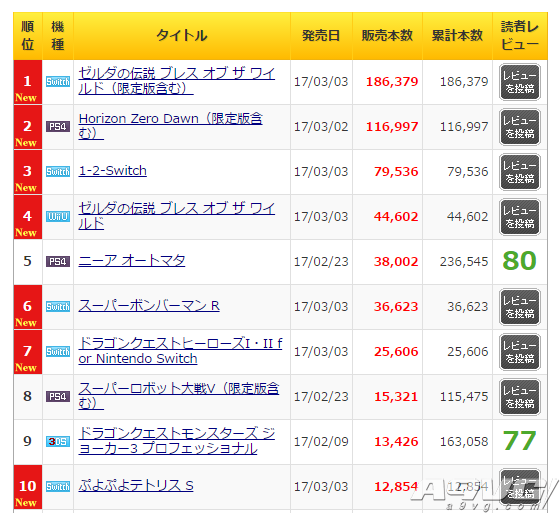
Task: Click cumulative sales value 115,475
Action: pyautogui.click(x=464, y=397)
